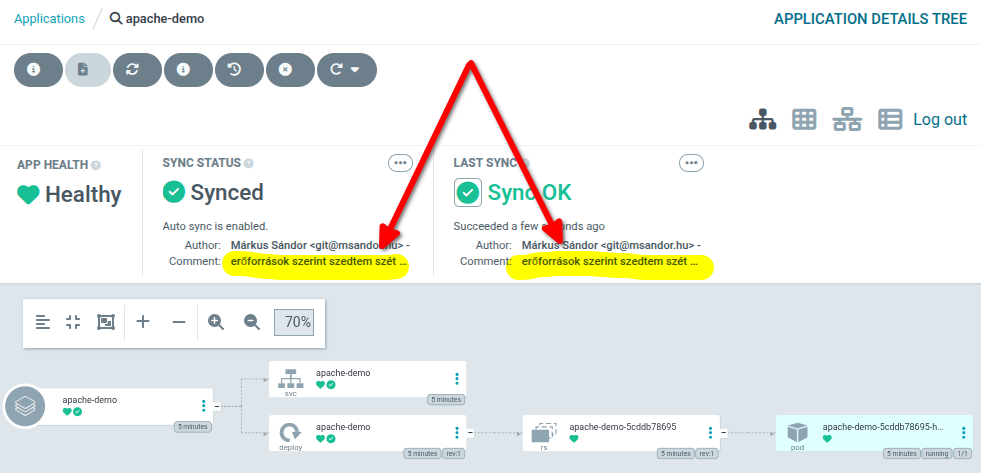Select the apache-demo replica set node
Image resolution: width=981 pixels, height=473 pixels.
coord(621,433)
